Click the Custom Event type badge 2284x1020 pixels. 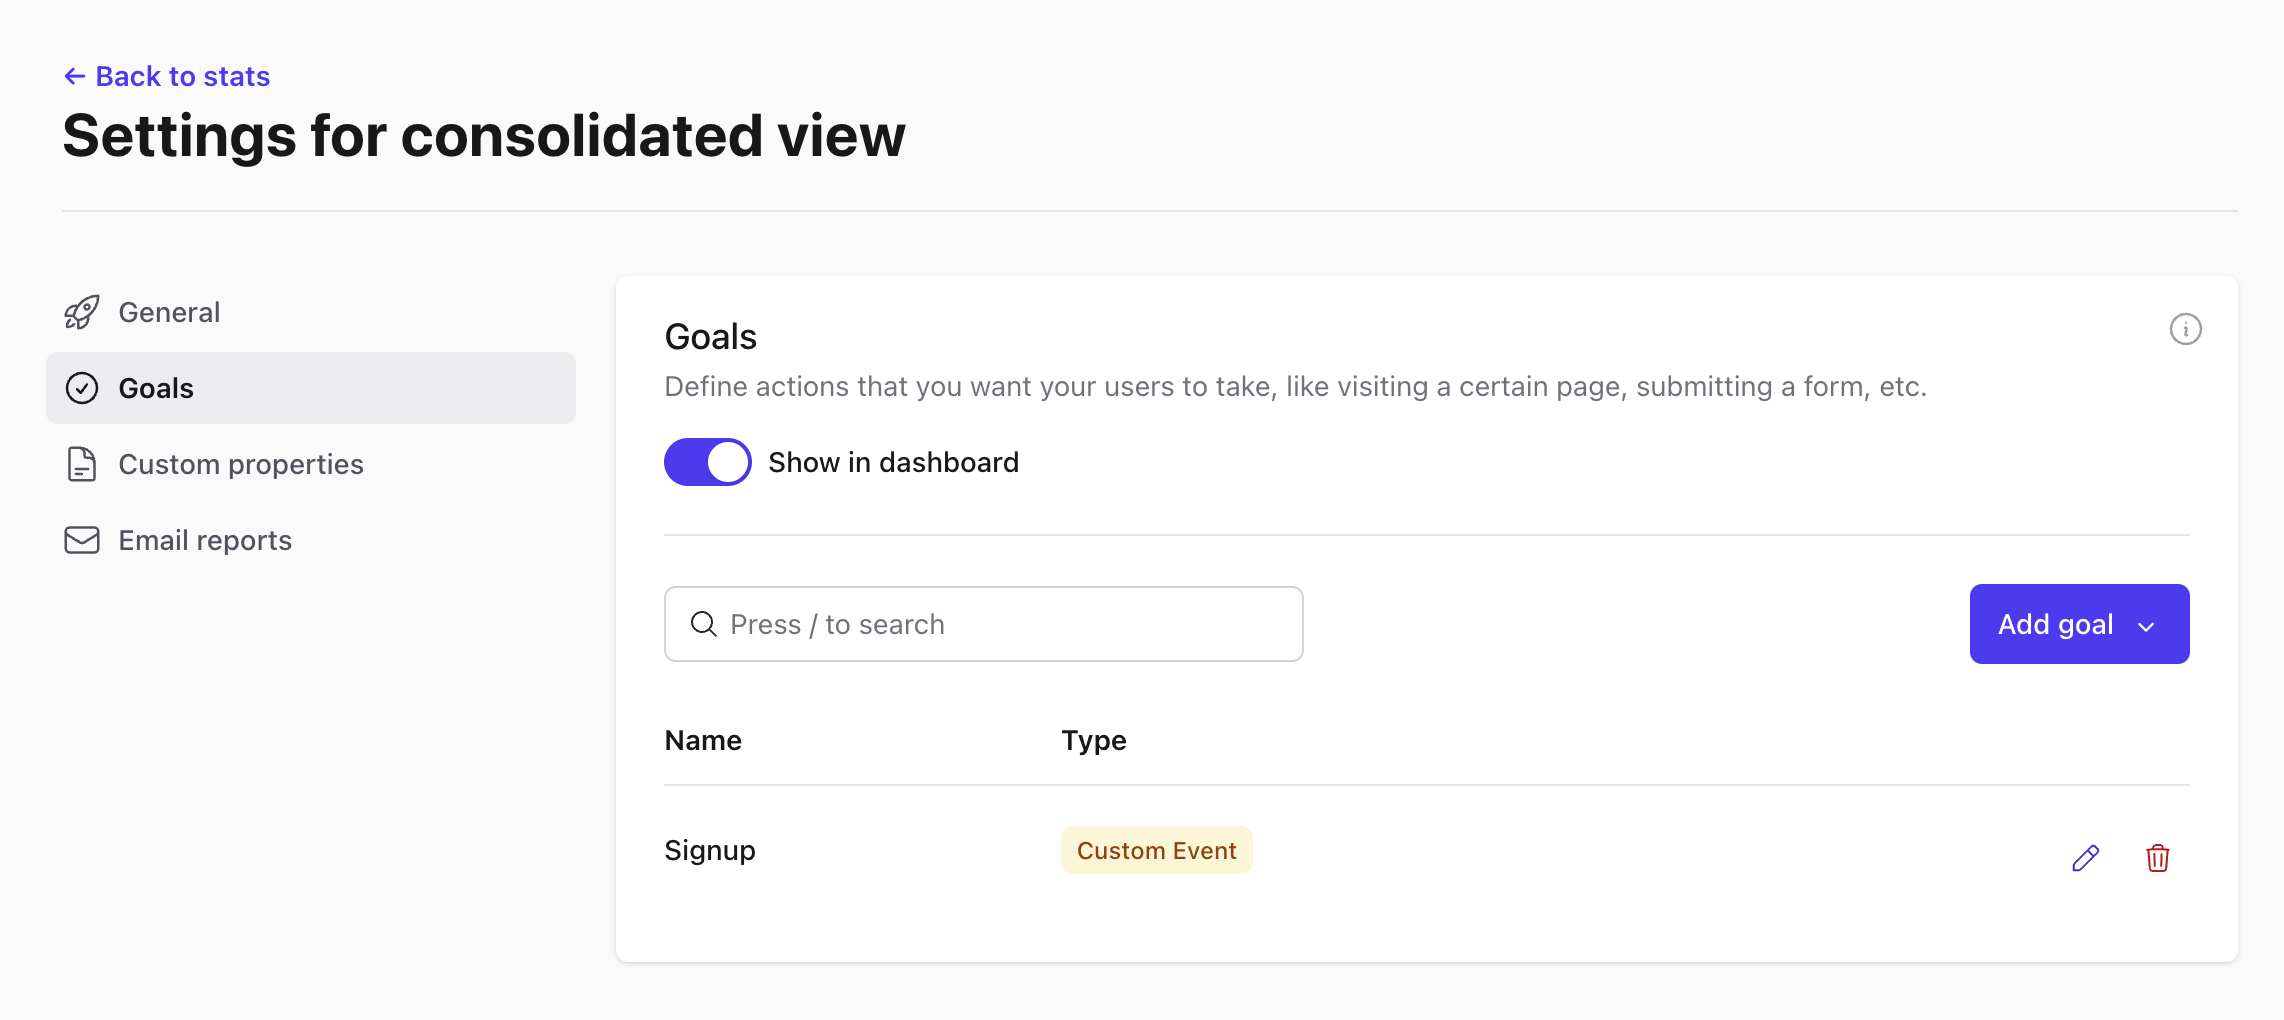(x=1156, y=850)
